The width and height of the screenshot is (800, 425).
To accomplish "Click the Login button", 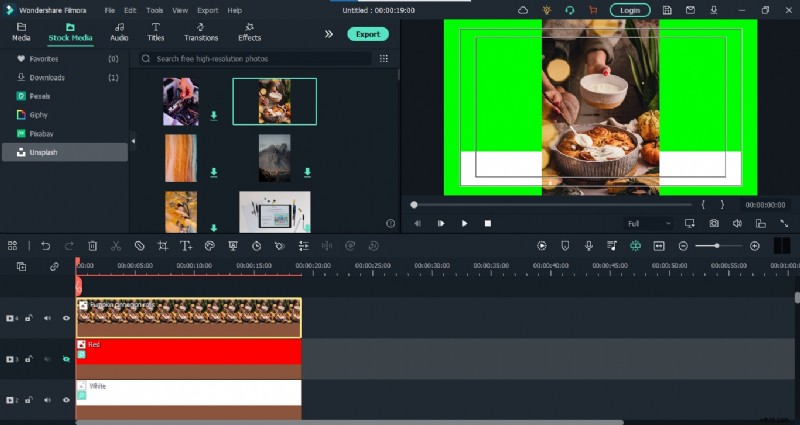I will 630,10.
